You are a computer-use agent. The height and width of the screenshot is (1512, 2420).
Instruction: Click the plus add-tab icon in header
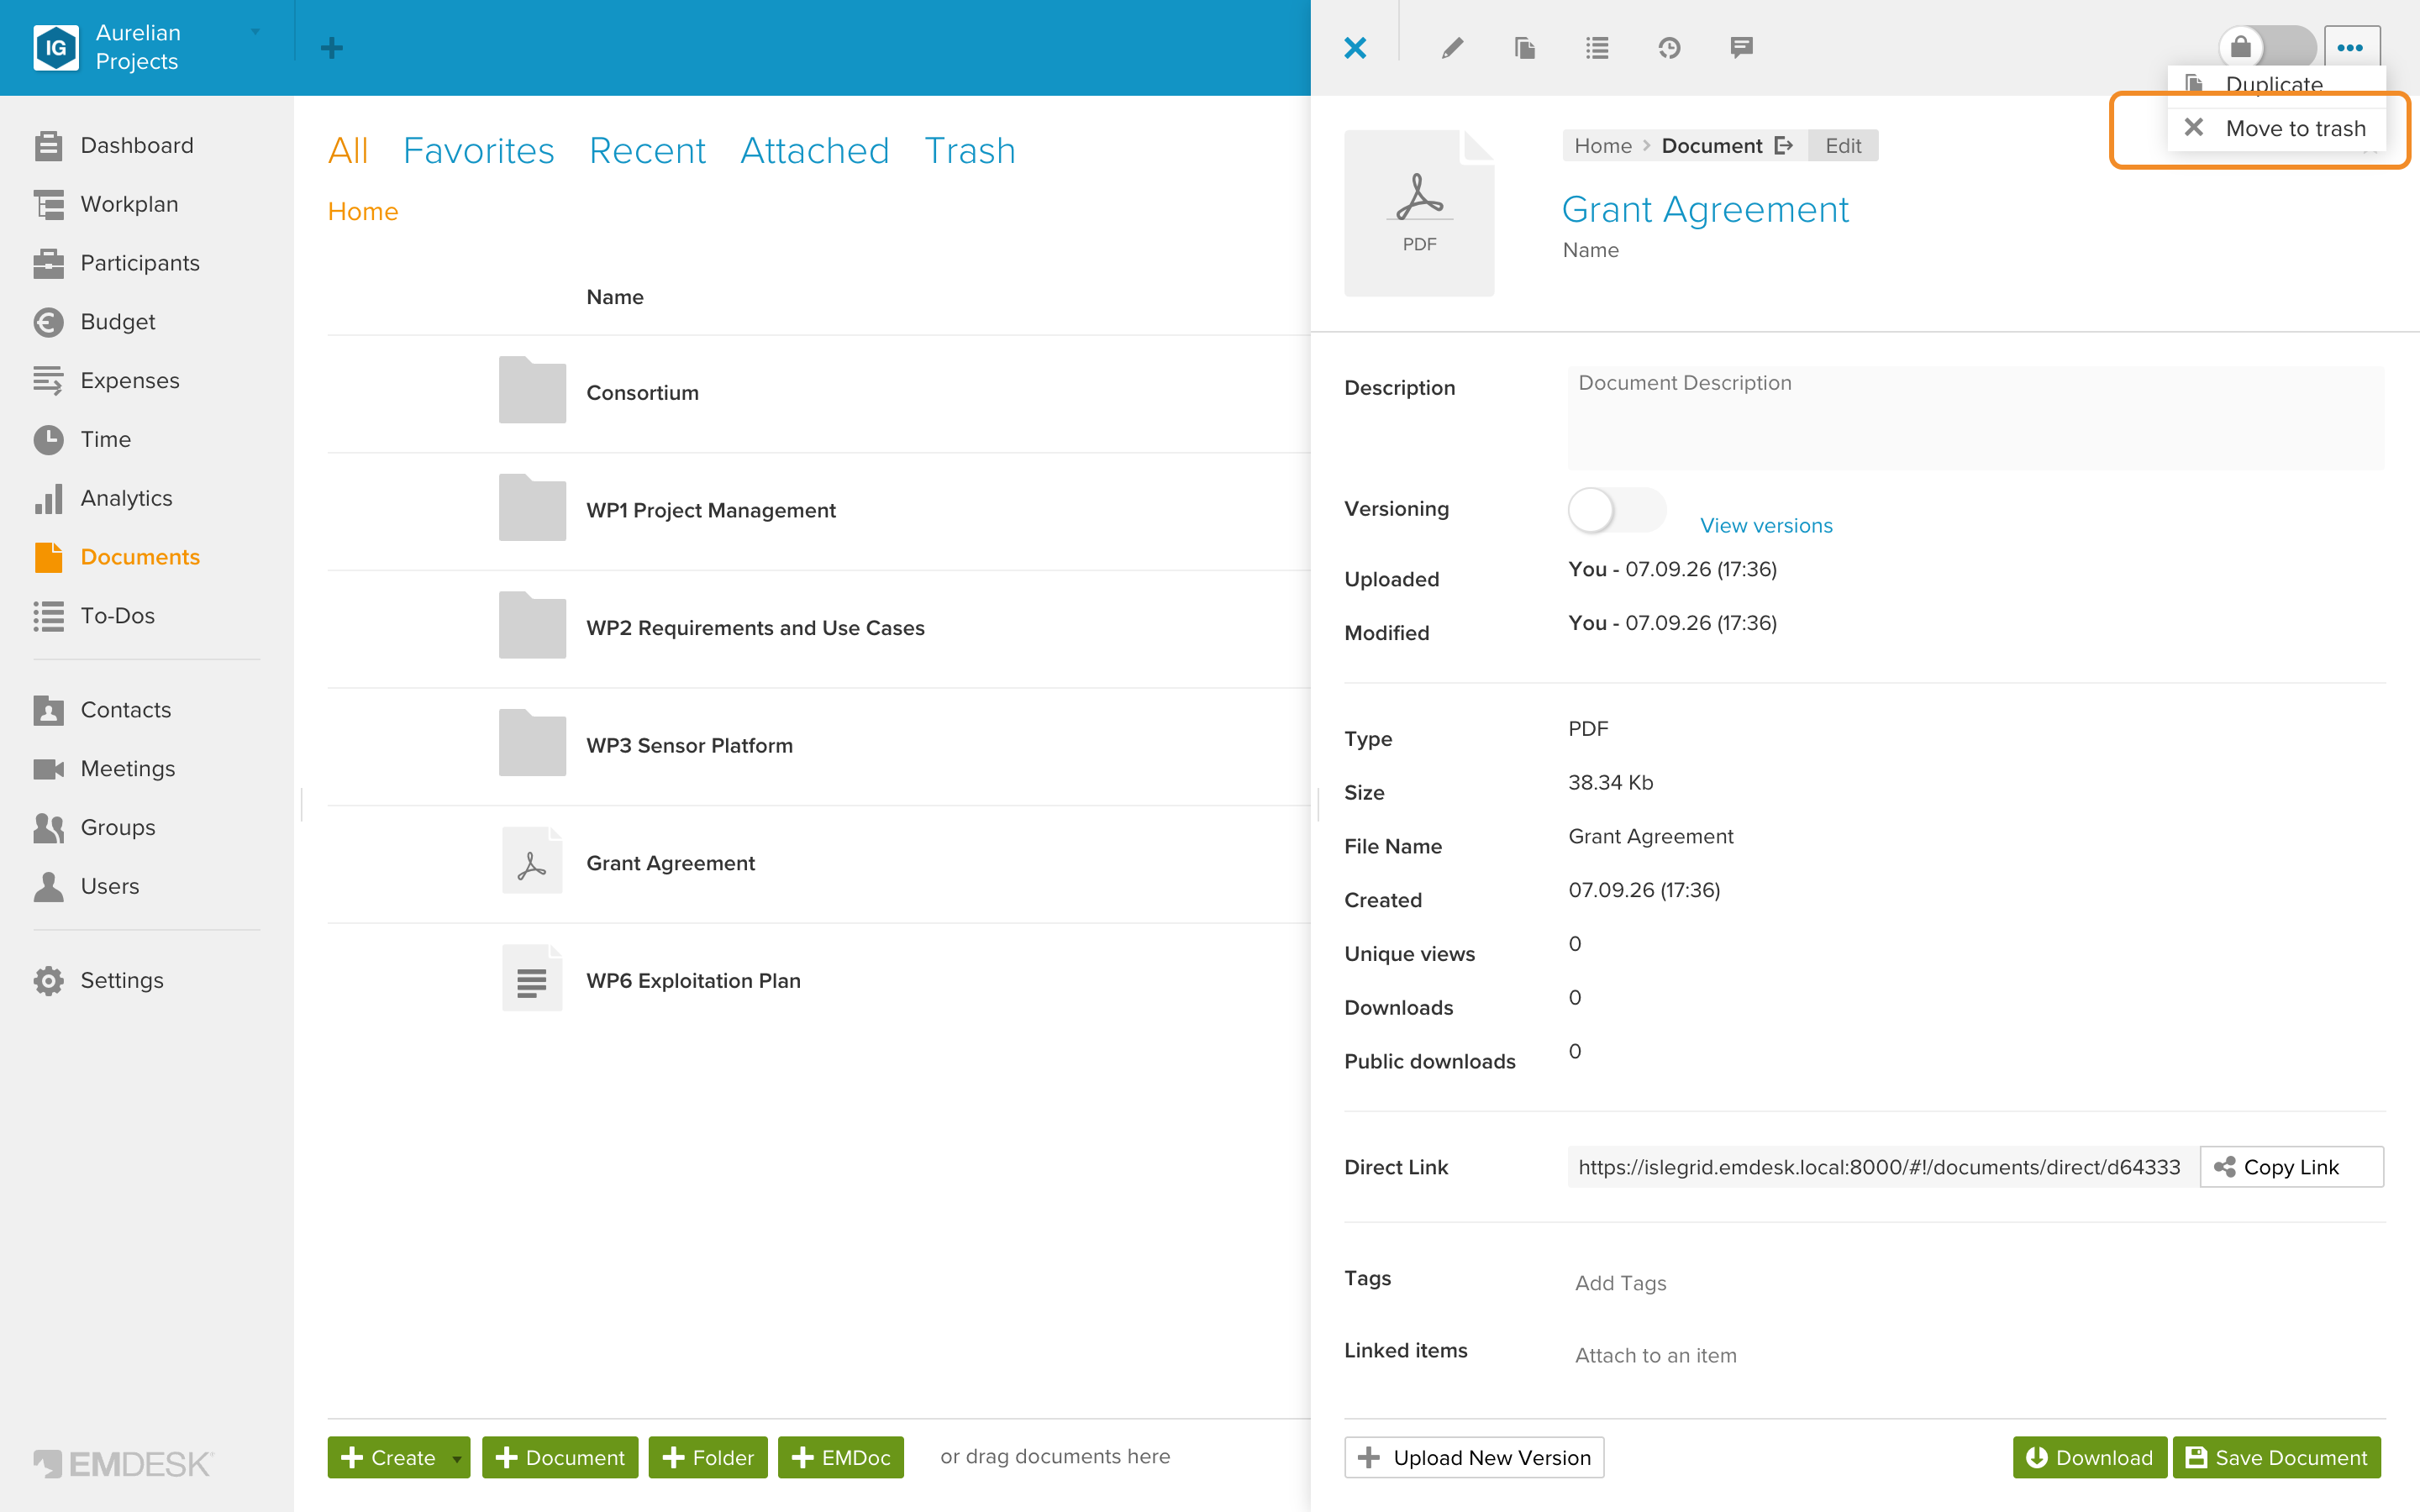(x=331, y=47)
